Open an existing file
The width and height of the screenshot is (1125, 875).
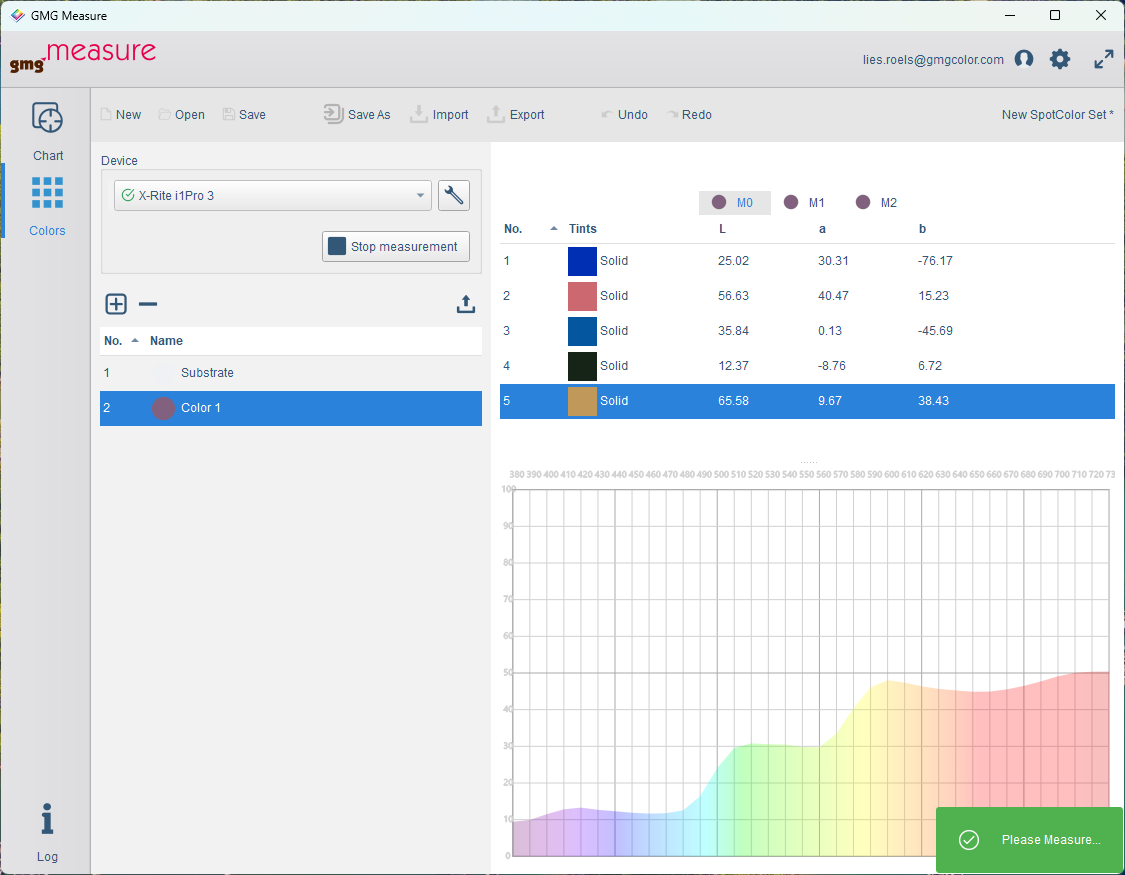182,115
